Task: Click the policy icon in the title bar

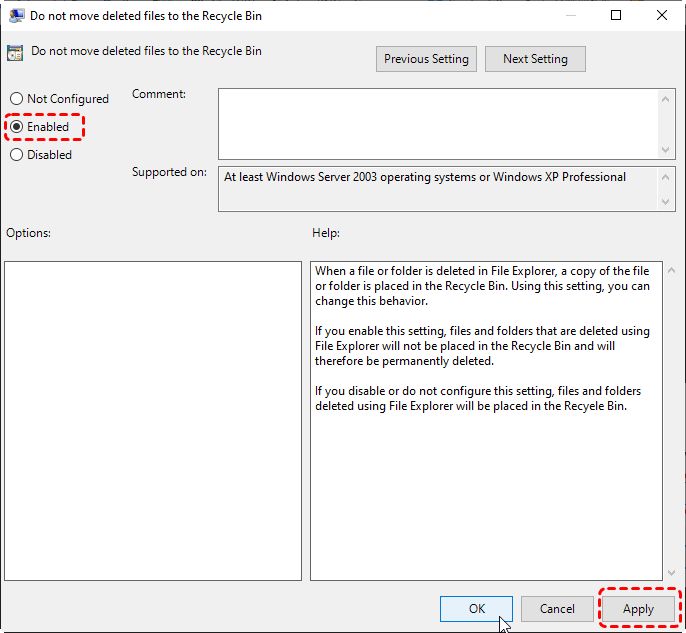Action: coord(16,15)
